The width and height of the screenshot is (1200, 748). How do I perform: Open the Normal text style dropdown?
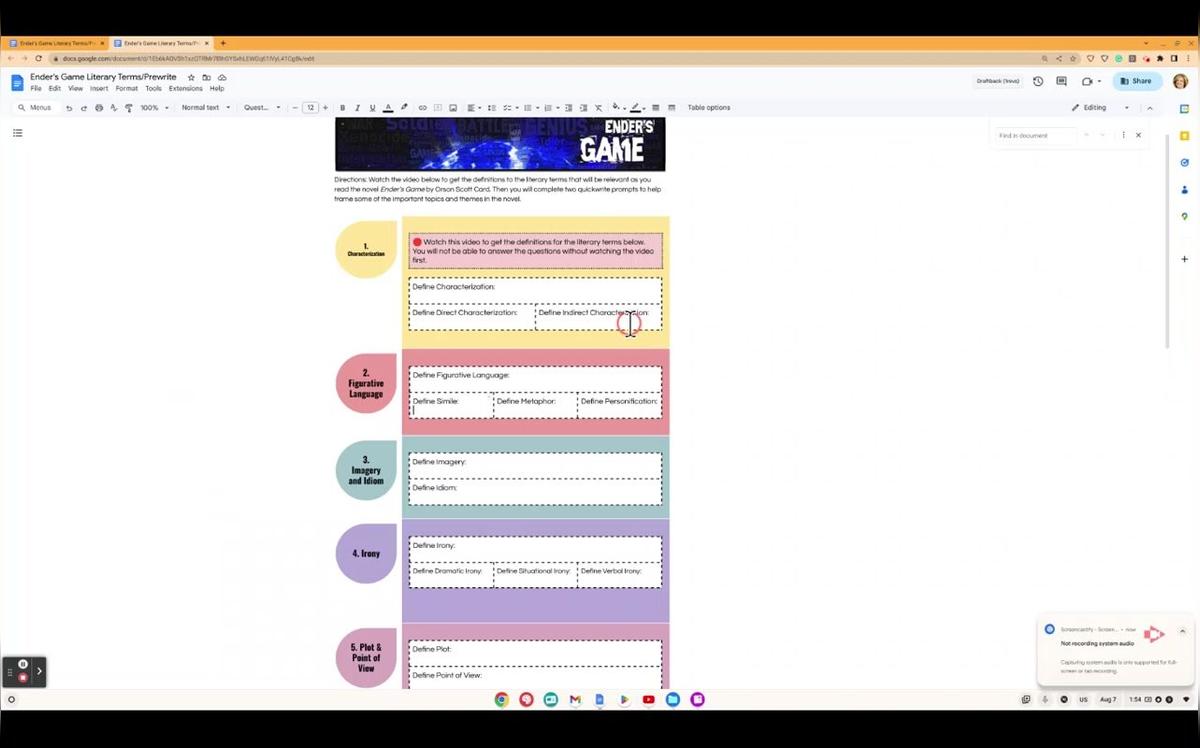[206, 108]
